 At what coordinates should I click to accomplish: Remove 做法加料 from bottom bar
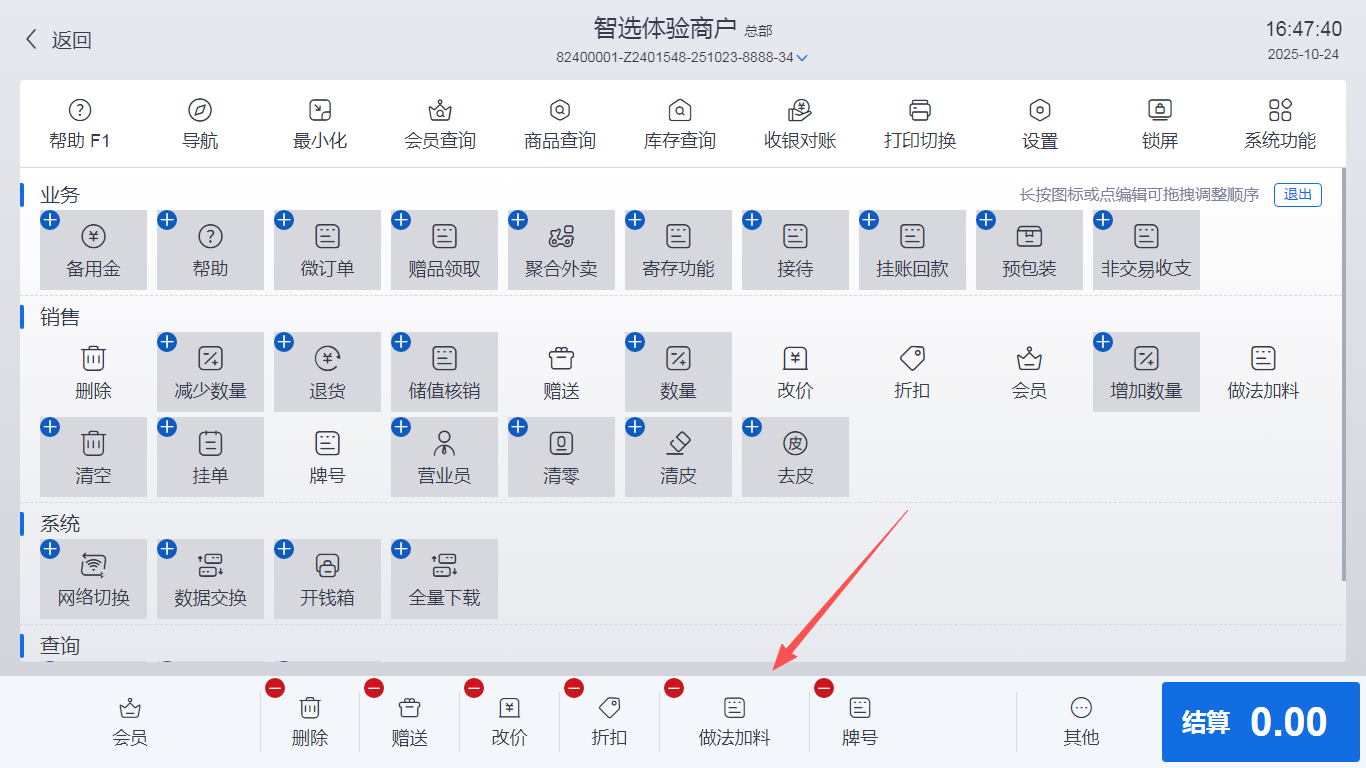click(674, 688)
